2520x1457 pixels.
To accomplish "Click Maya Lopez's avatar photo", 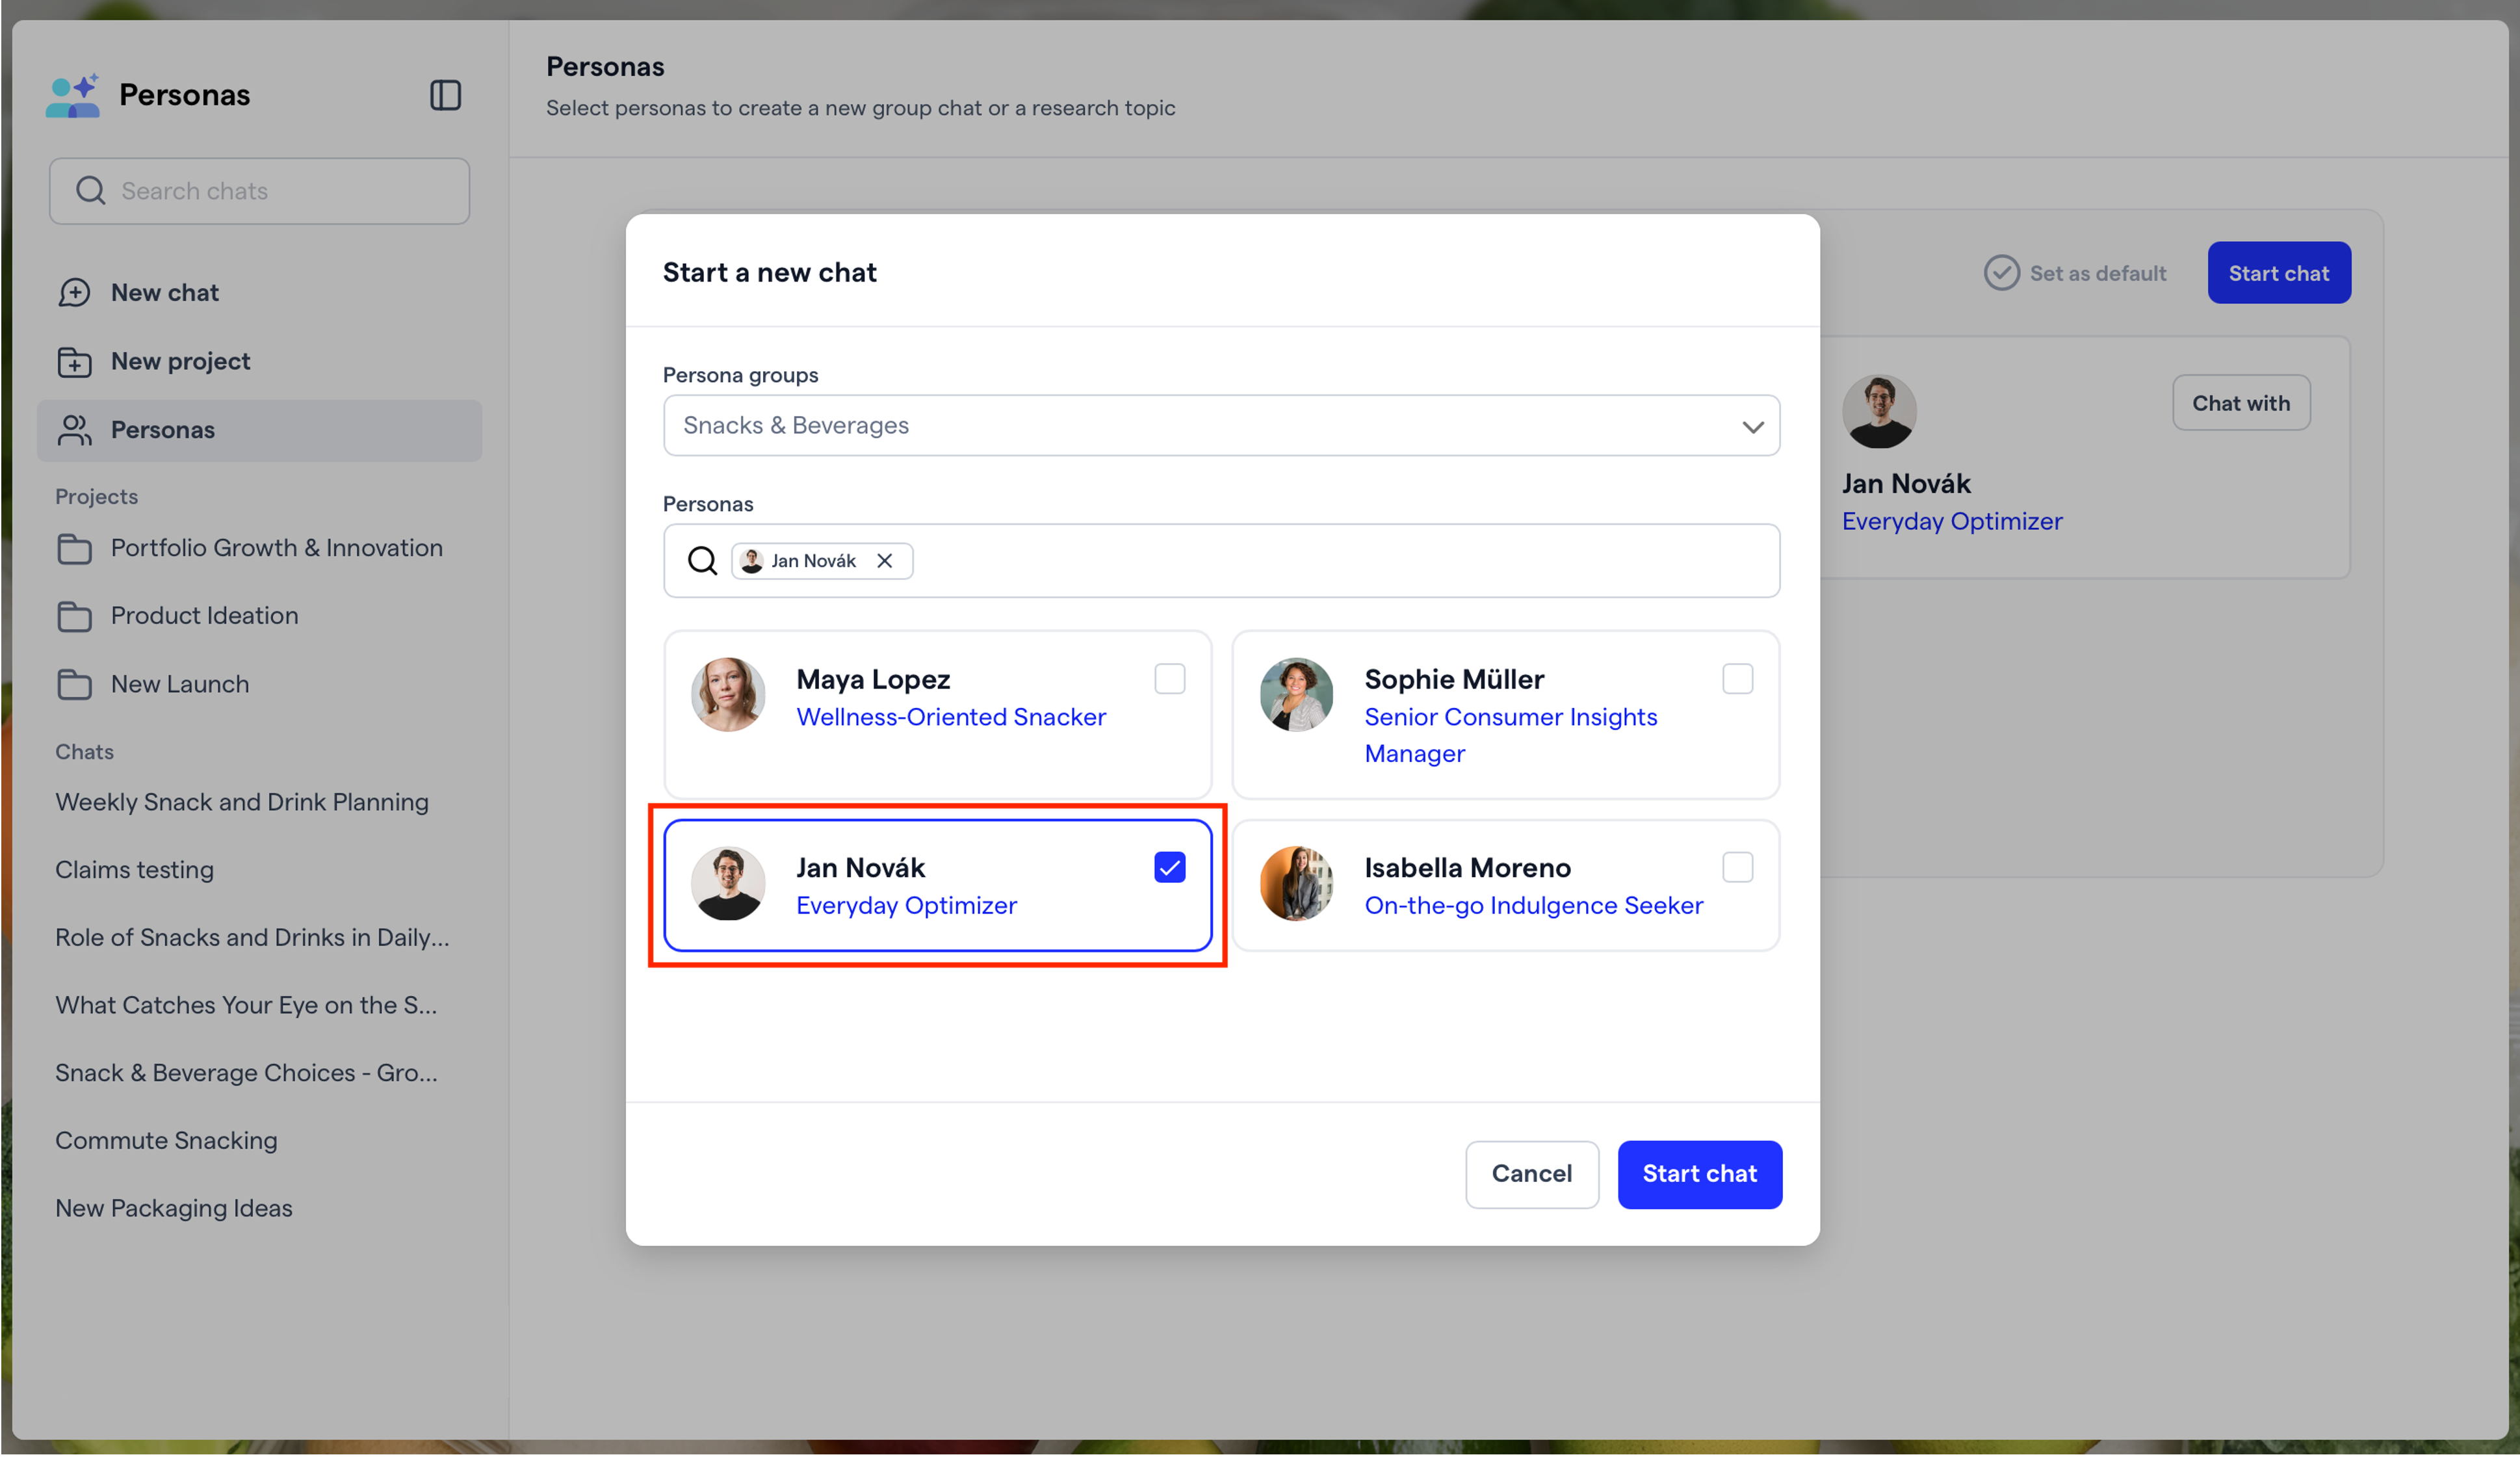I will (728, 694).
